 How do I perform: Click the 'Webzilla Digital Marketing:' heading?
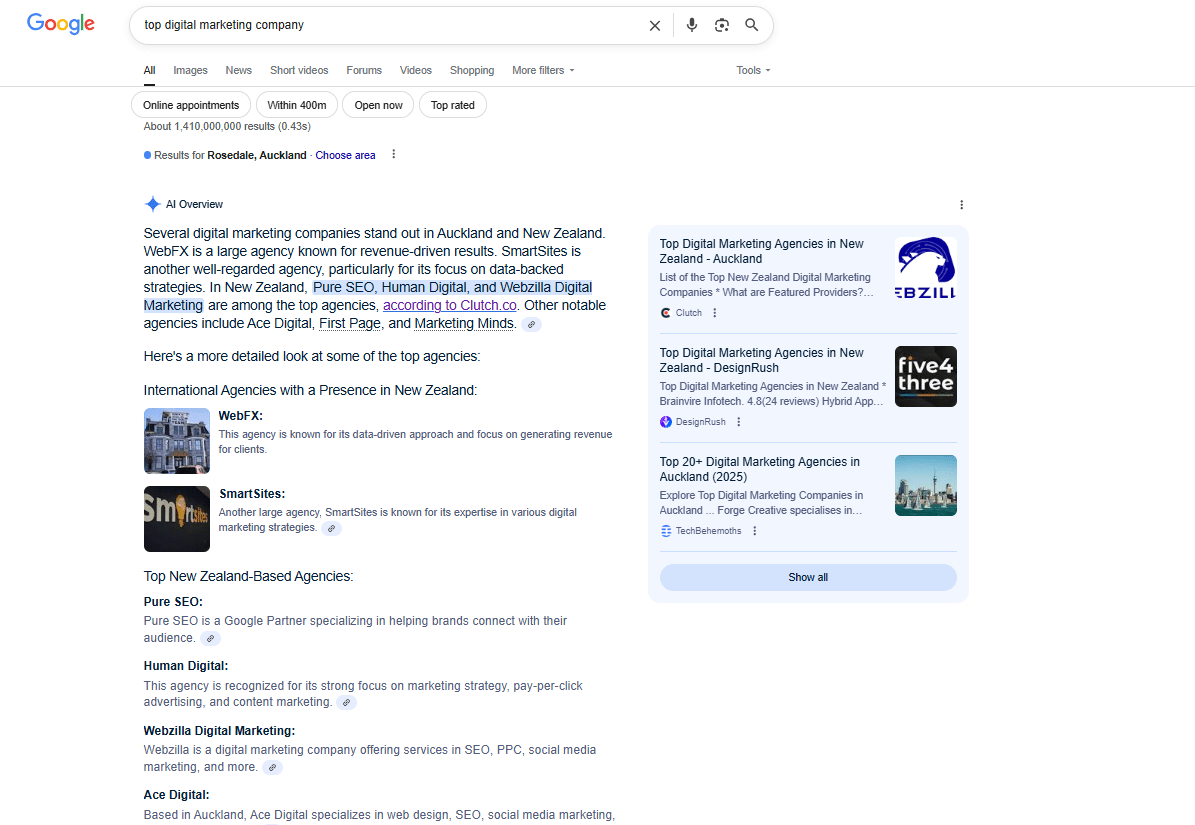coord(219,731)
